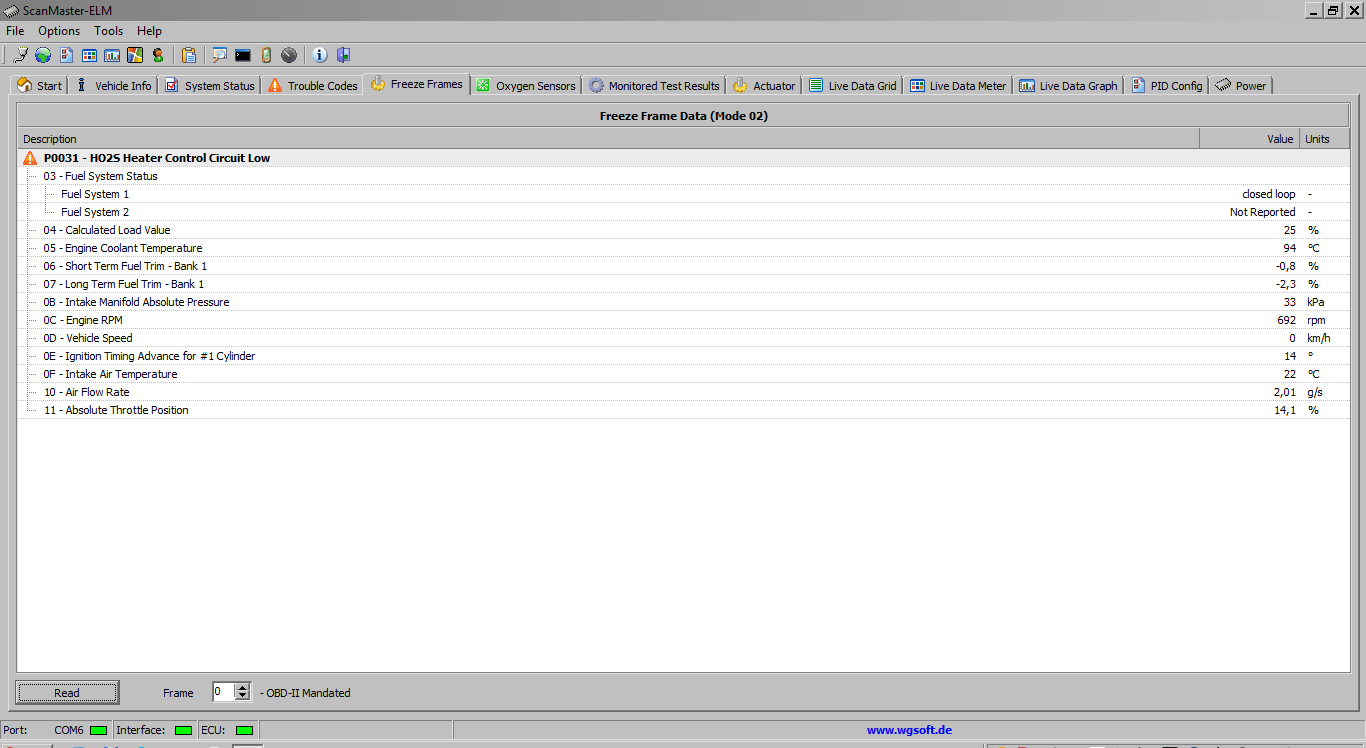Select the 03 - Fuel System Status row
The height and width of the screenshot is (748, 1366).
pos(100,176)
